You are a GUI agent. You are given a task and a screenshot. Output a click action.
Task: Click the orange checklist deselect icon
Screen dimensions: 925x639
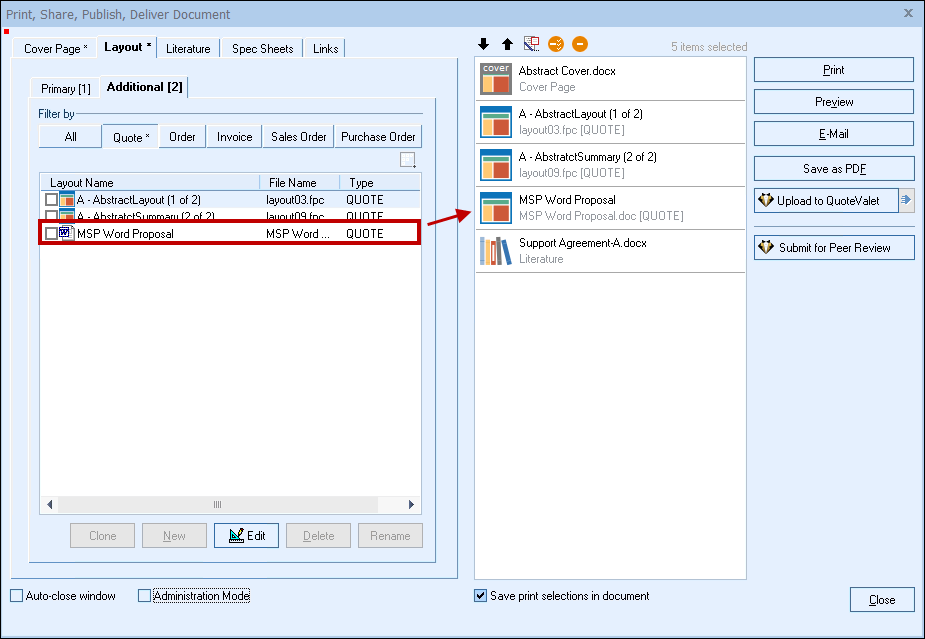tap(556, 44)
